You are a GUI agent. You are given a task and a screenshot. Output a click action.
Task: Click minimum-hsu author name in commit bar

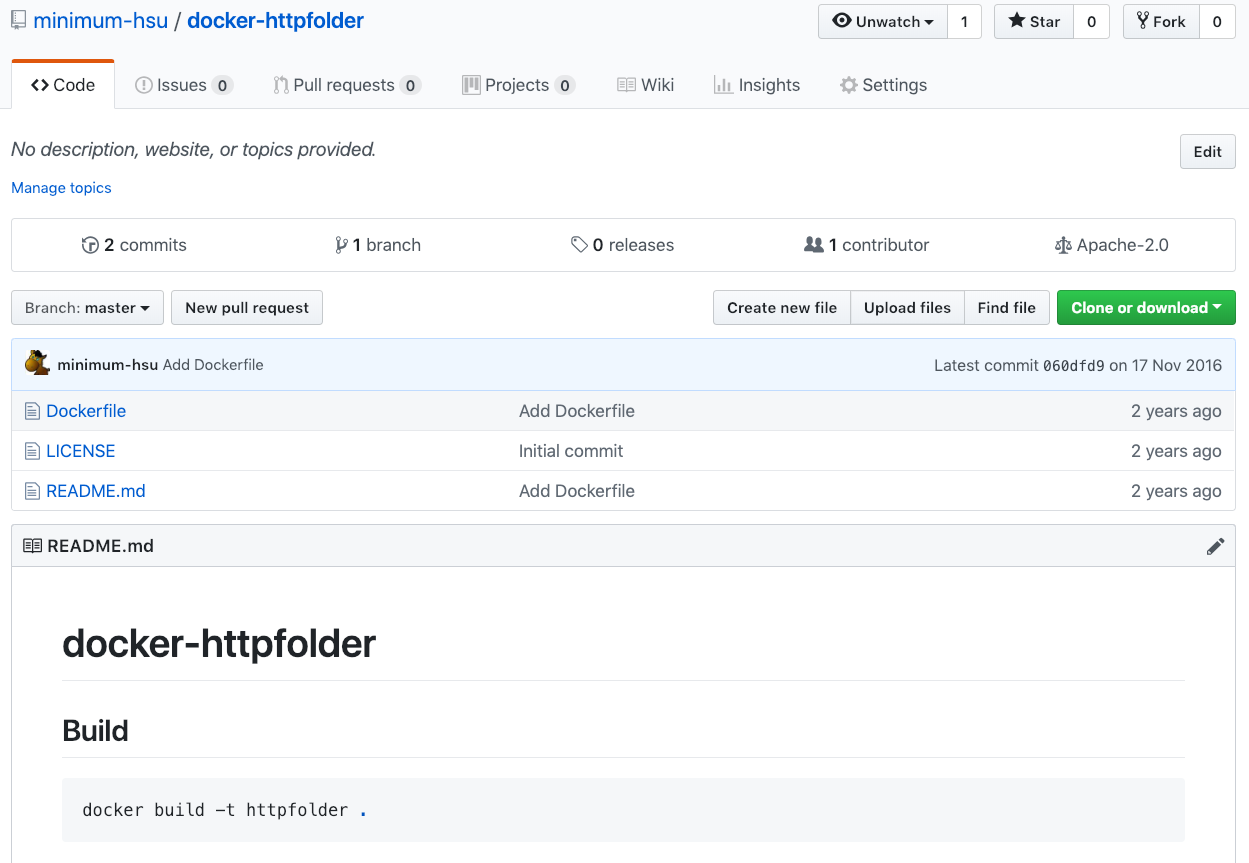tap(108, 365)
